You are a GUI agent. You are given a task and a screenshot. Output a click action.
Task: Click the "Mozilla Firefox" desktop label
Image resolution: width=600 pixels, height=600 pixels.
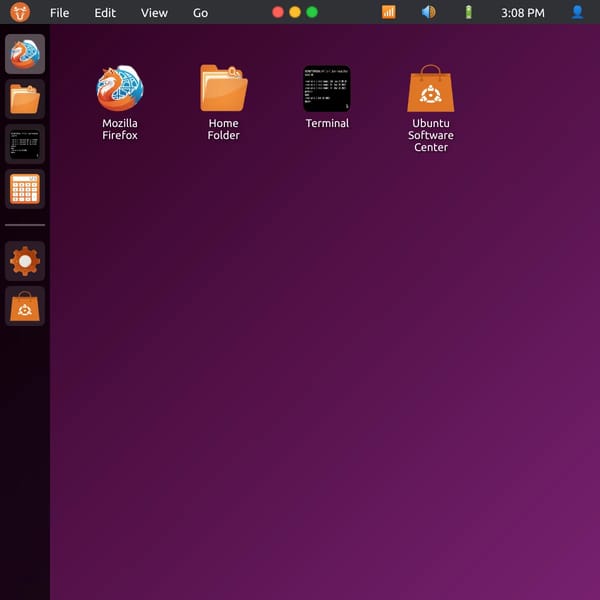(120, 129)
